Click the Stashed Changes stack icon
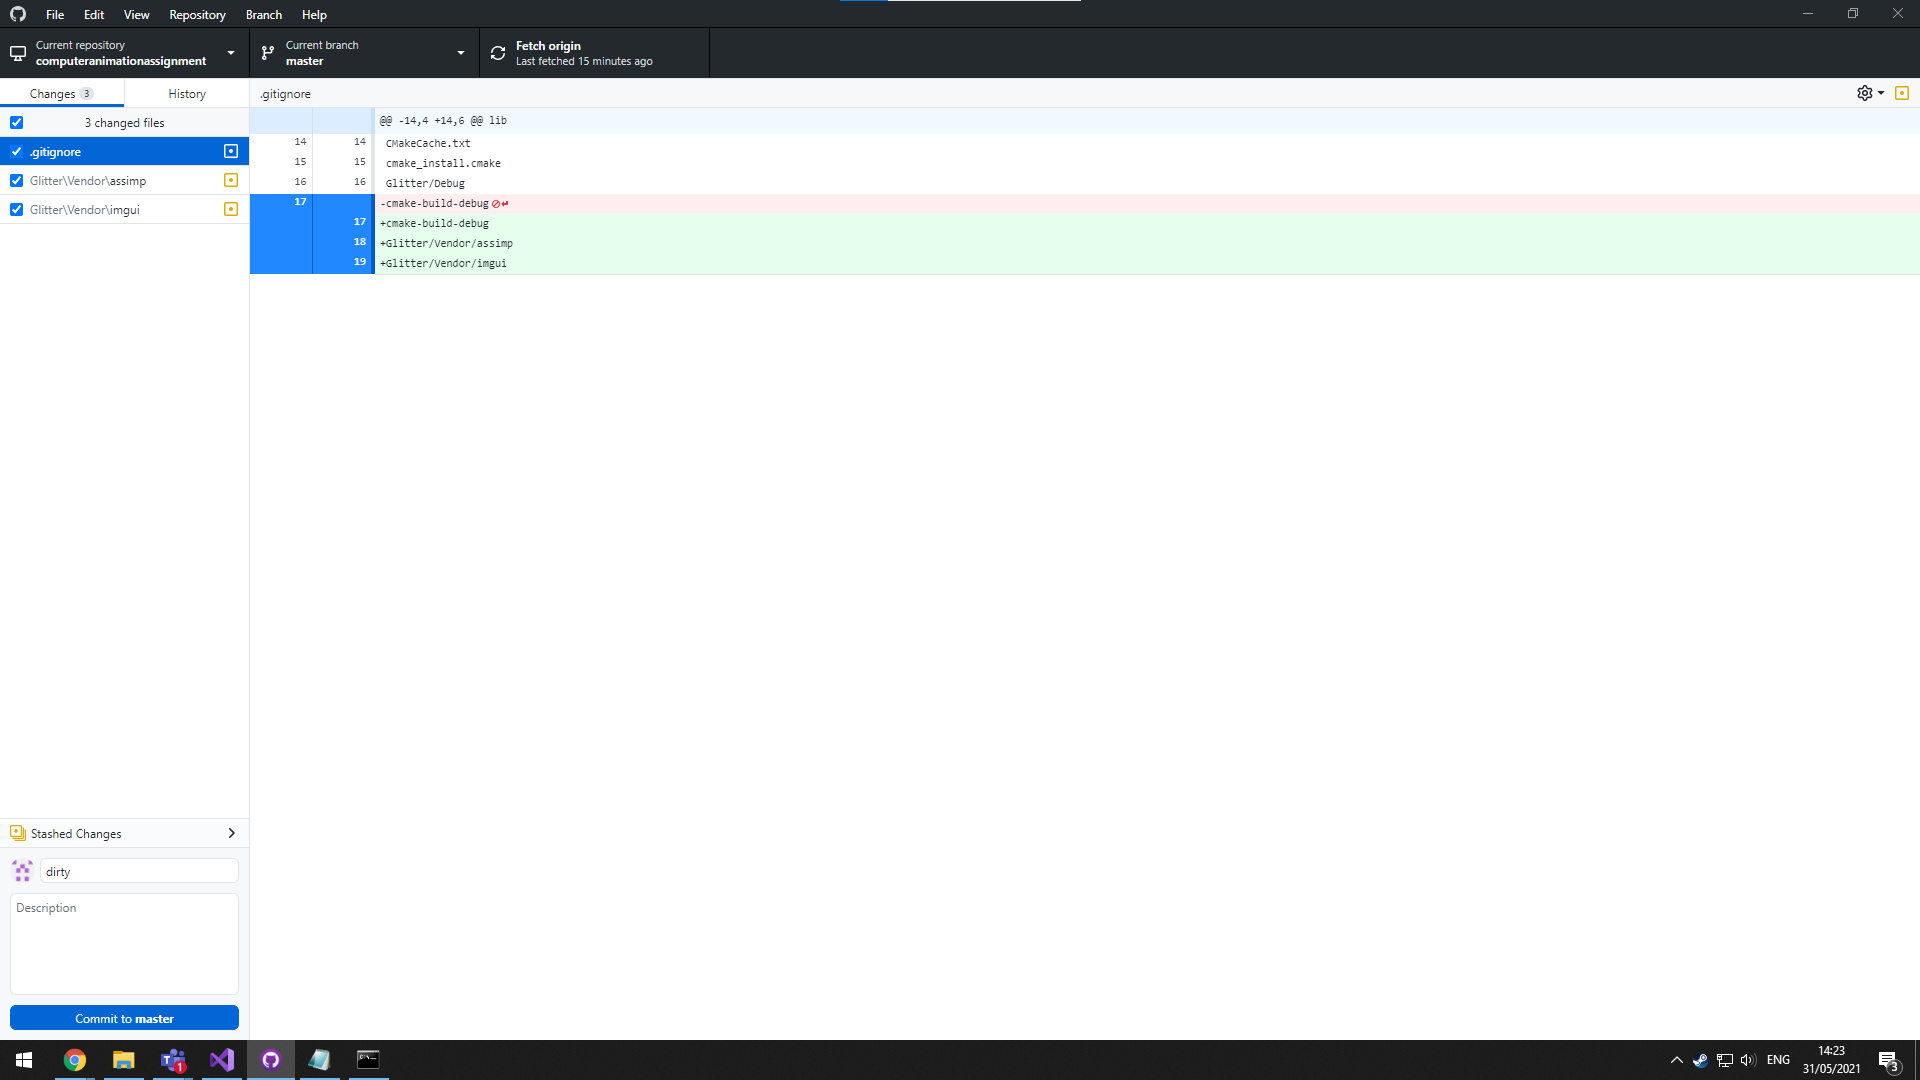 [x=17, y=833]
